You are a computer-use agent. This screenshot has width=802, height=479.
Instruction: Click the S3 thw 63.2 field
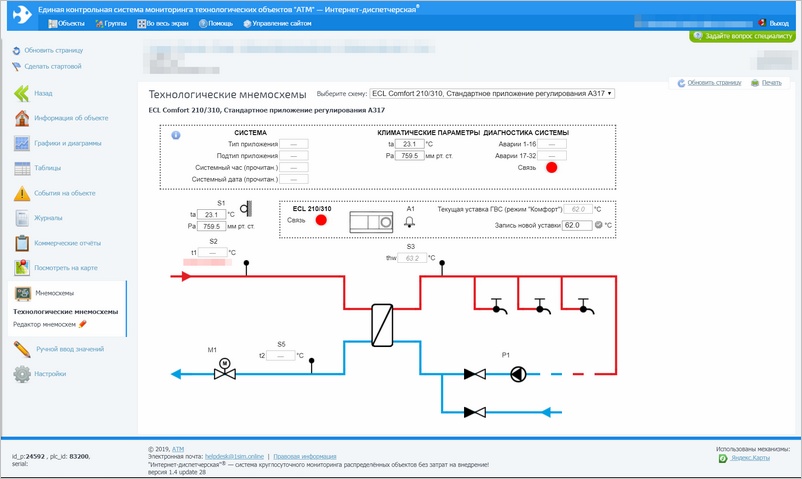pyautogui.click(x=412, y=258)
